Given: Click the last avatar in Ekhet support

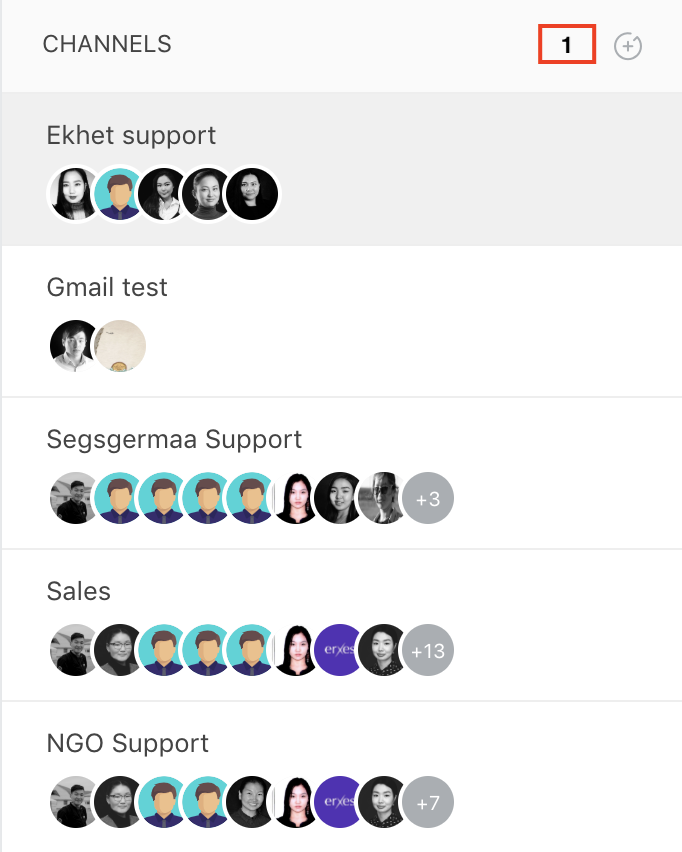Looking at the screenshot, I should click(252, 194).
